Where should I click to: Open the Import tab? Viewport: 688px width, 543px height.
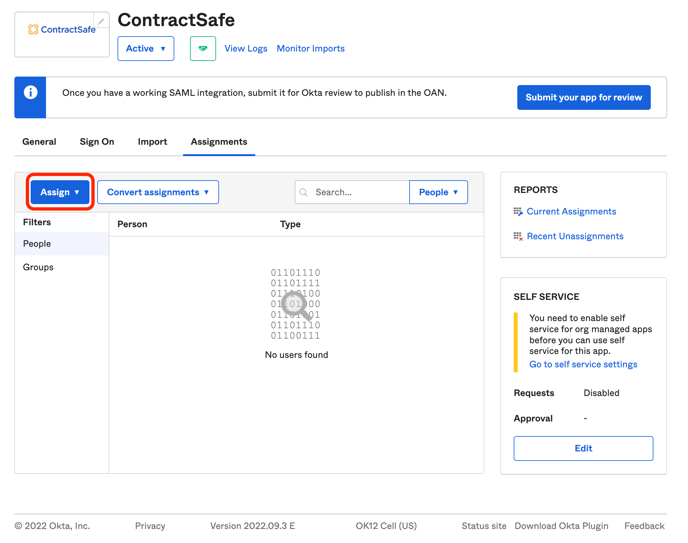[x=152, y=142]
